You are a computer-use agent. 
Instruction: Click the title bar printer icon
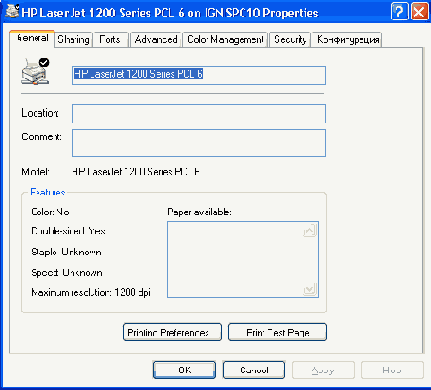(x=12, y=11)
